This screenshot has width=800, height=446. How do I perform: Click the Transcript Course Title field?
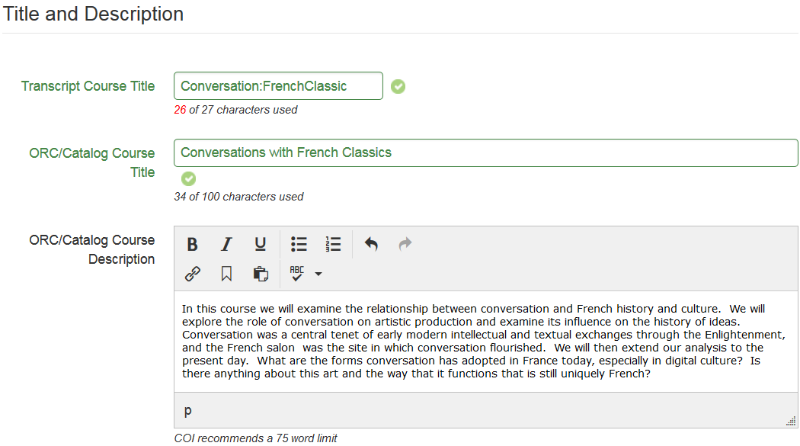[278, 86]
